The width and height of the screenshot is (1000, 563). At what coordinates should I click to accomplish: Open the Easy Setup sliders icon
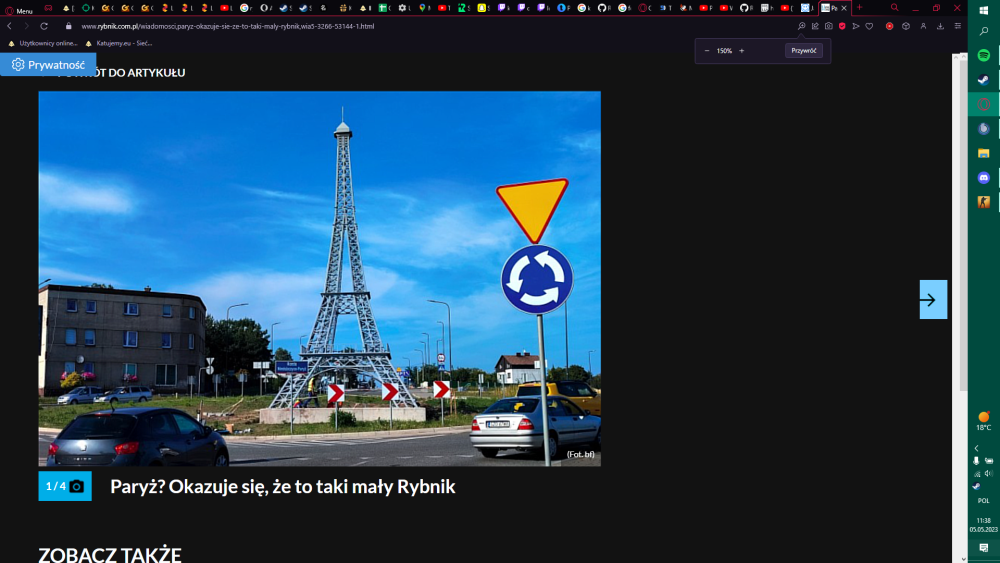(x=957, y=26)
